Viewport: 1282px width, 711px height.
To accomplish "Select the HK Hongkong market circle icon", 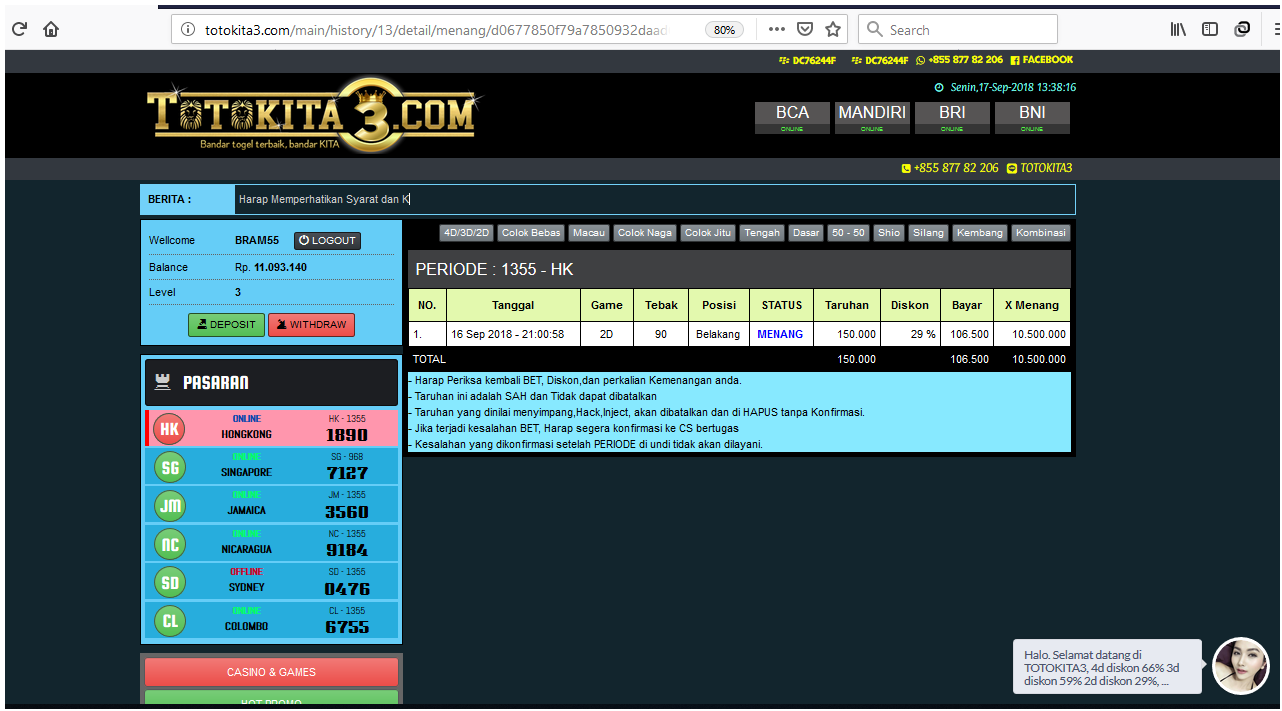I will 170,429.
